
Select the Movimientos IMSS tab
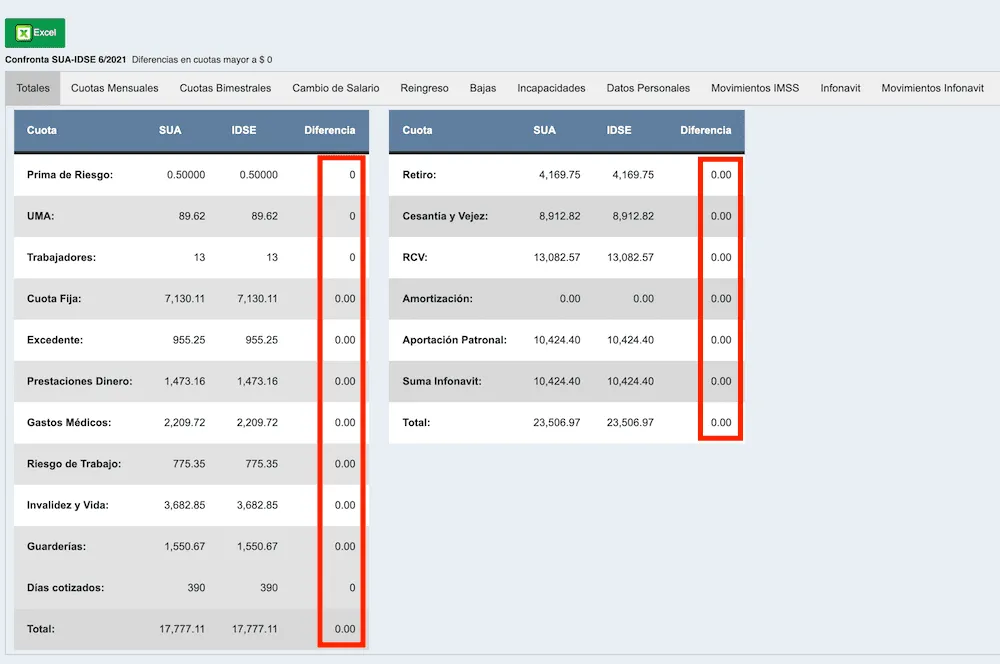coord(755,88)
